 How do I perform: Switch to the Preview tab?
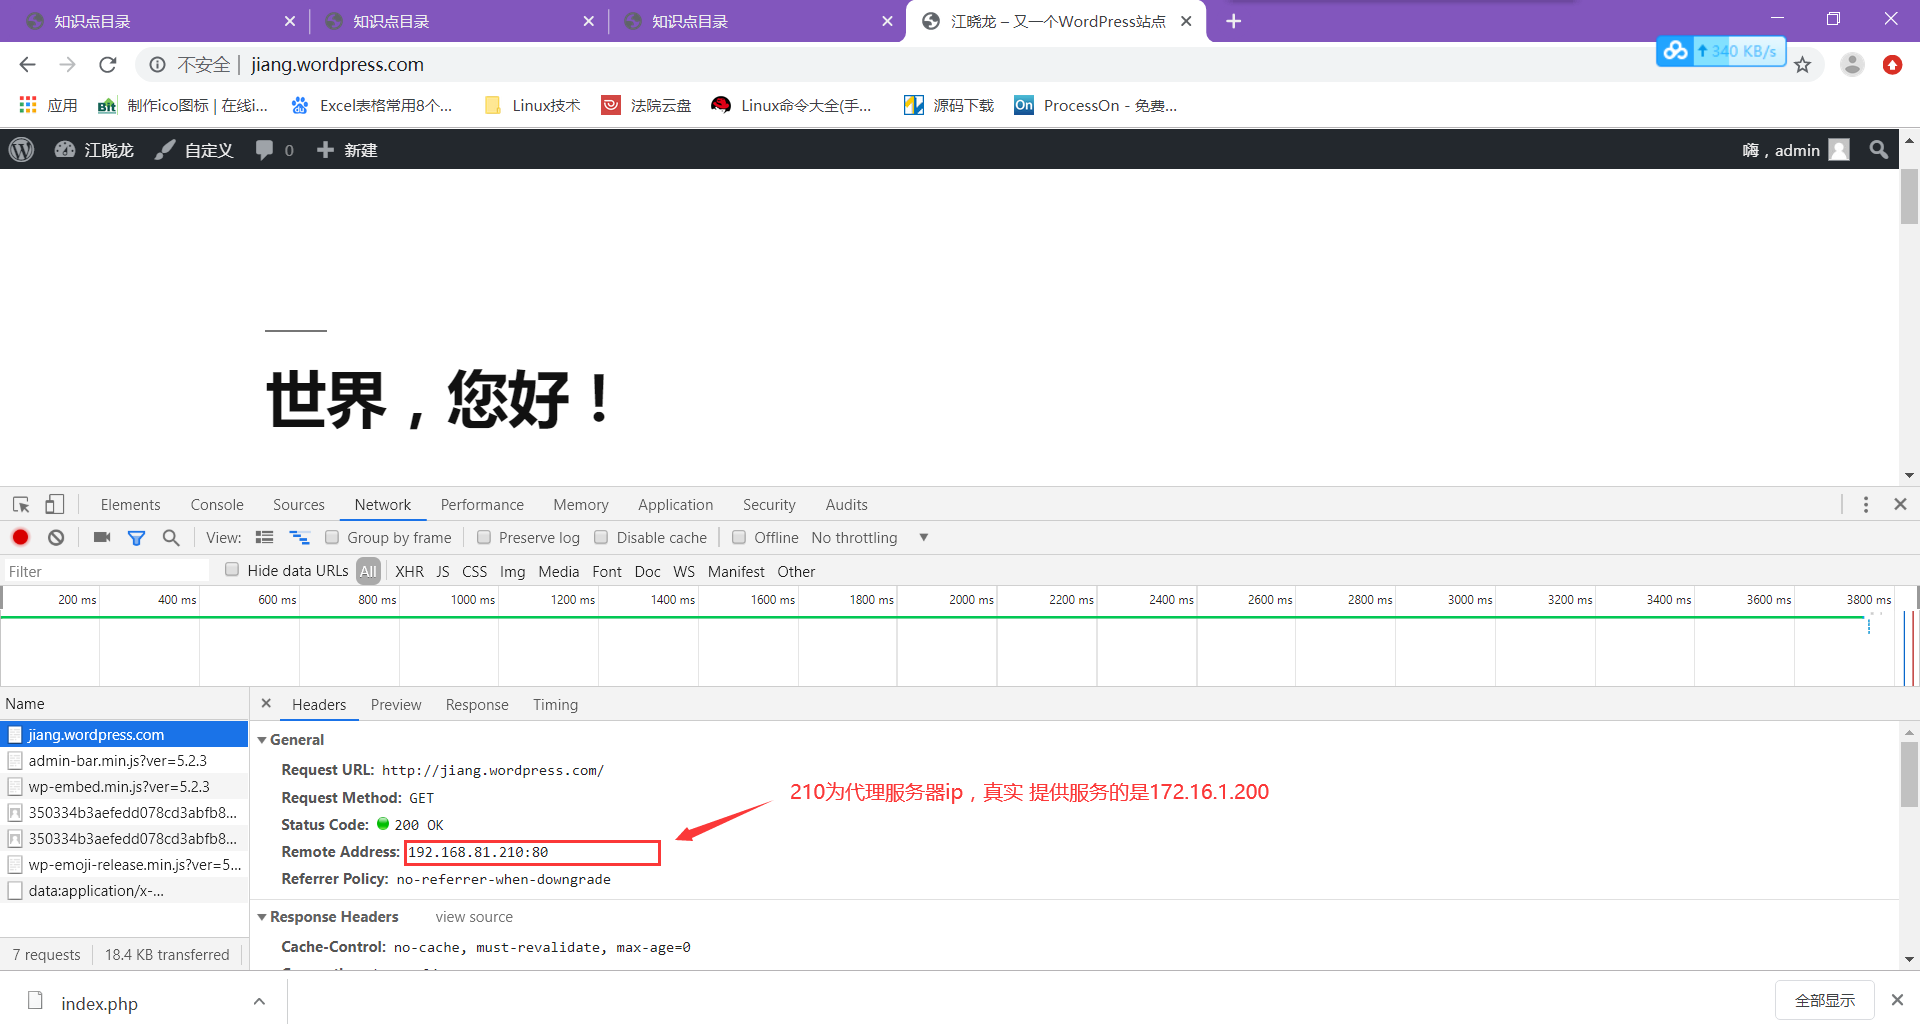click(x=396, y=704)
